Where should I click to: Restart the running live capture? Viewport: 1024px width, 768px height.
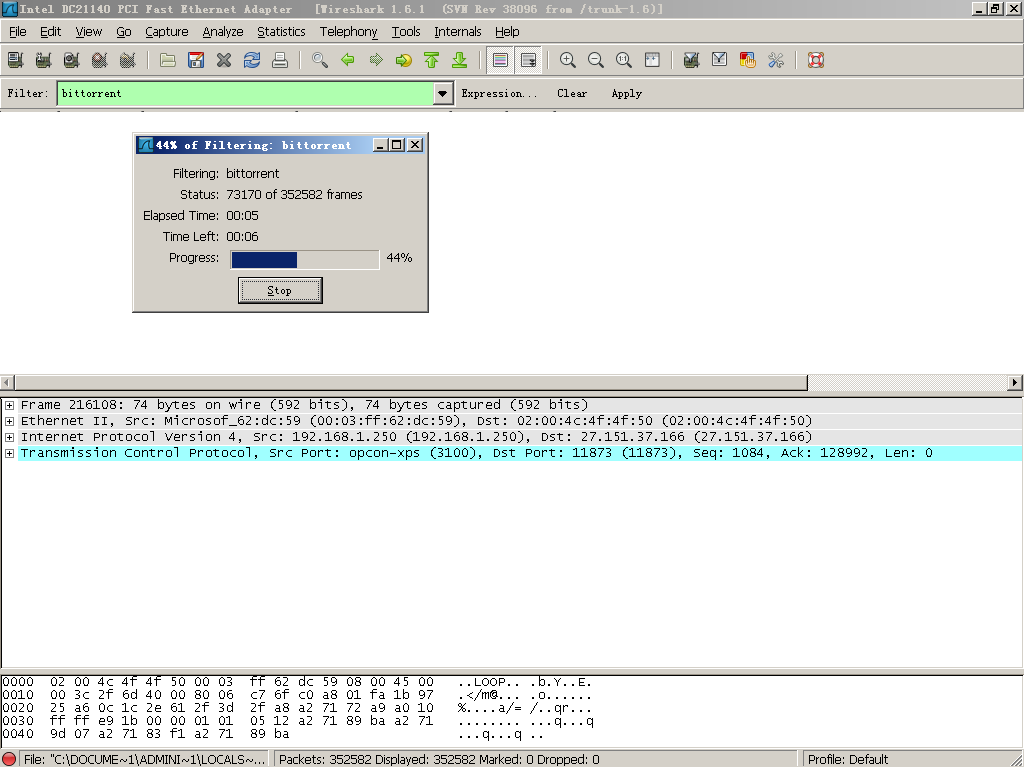click(x=128, y=60)
